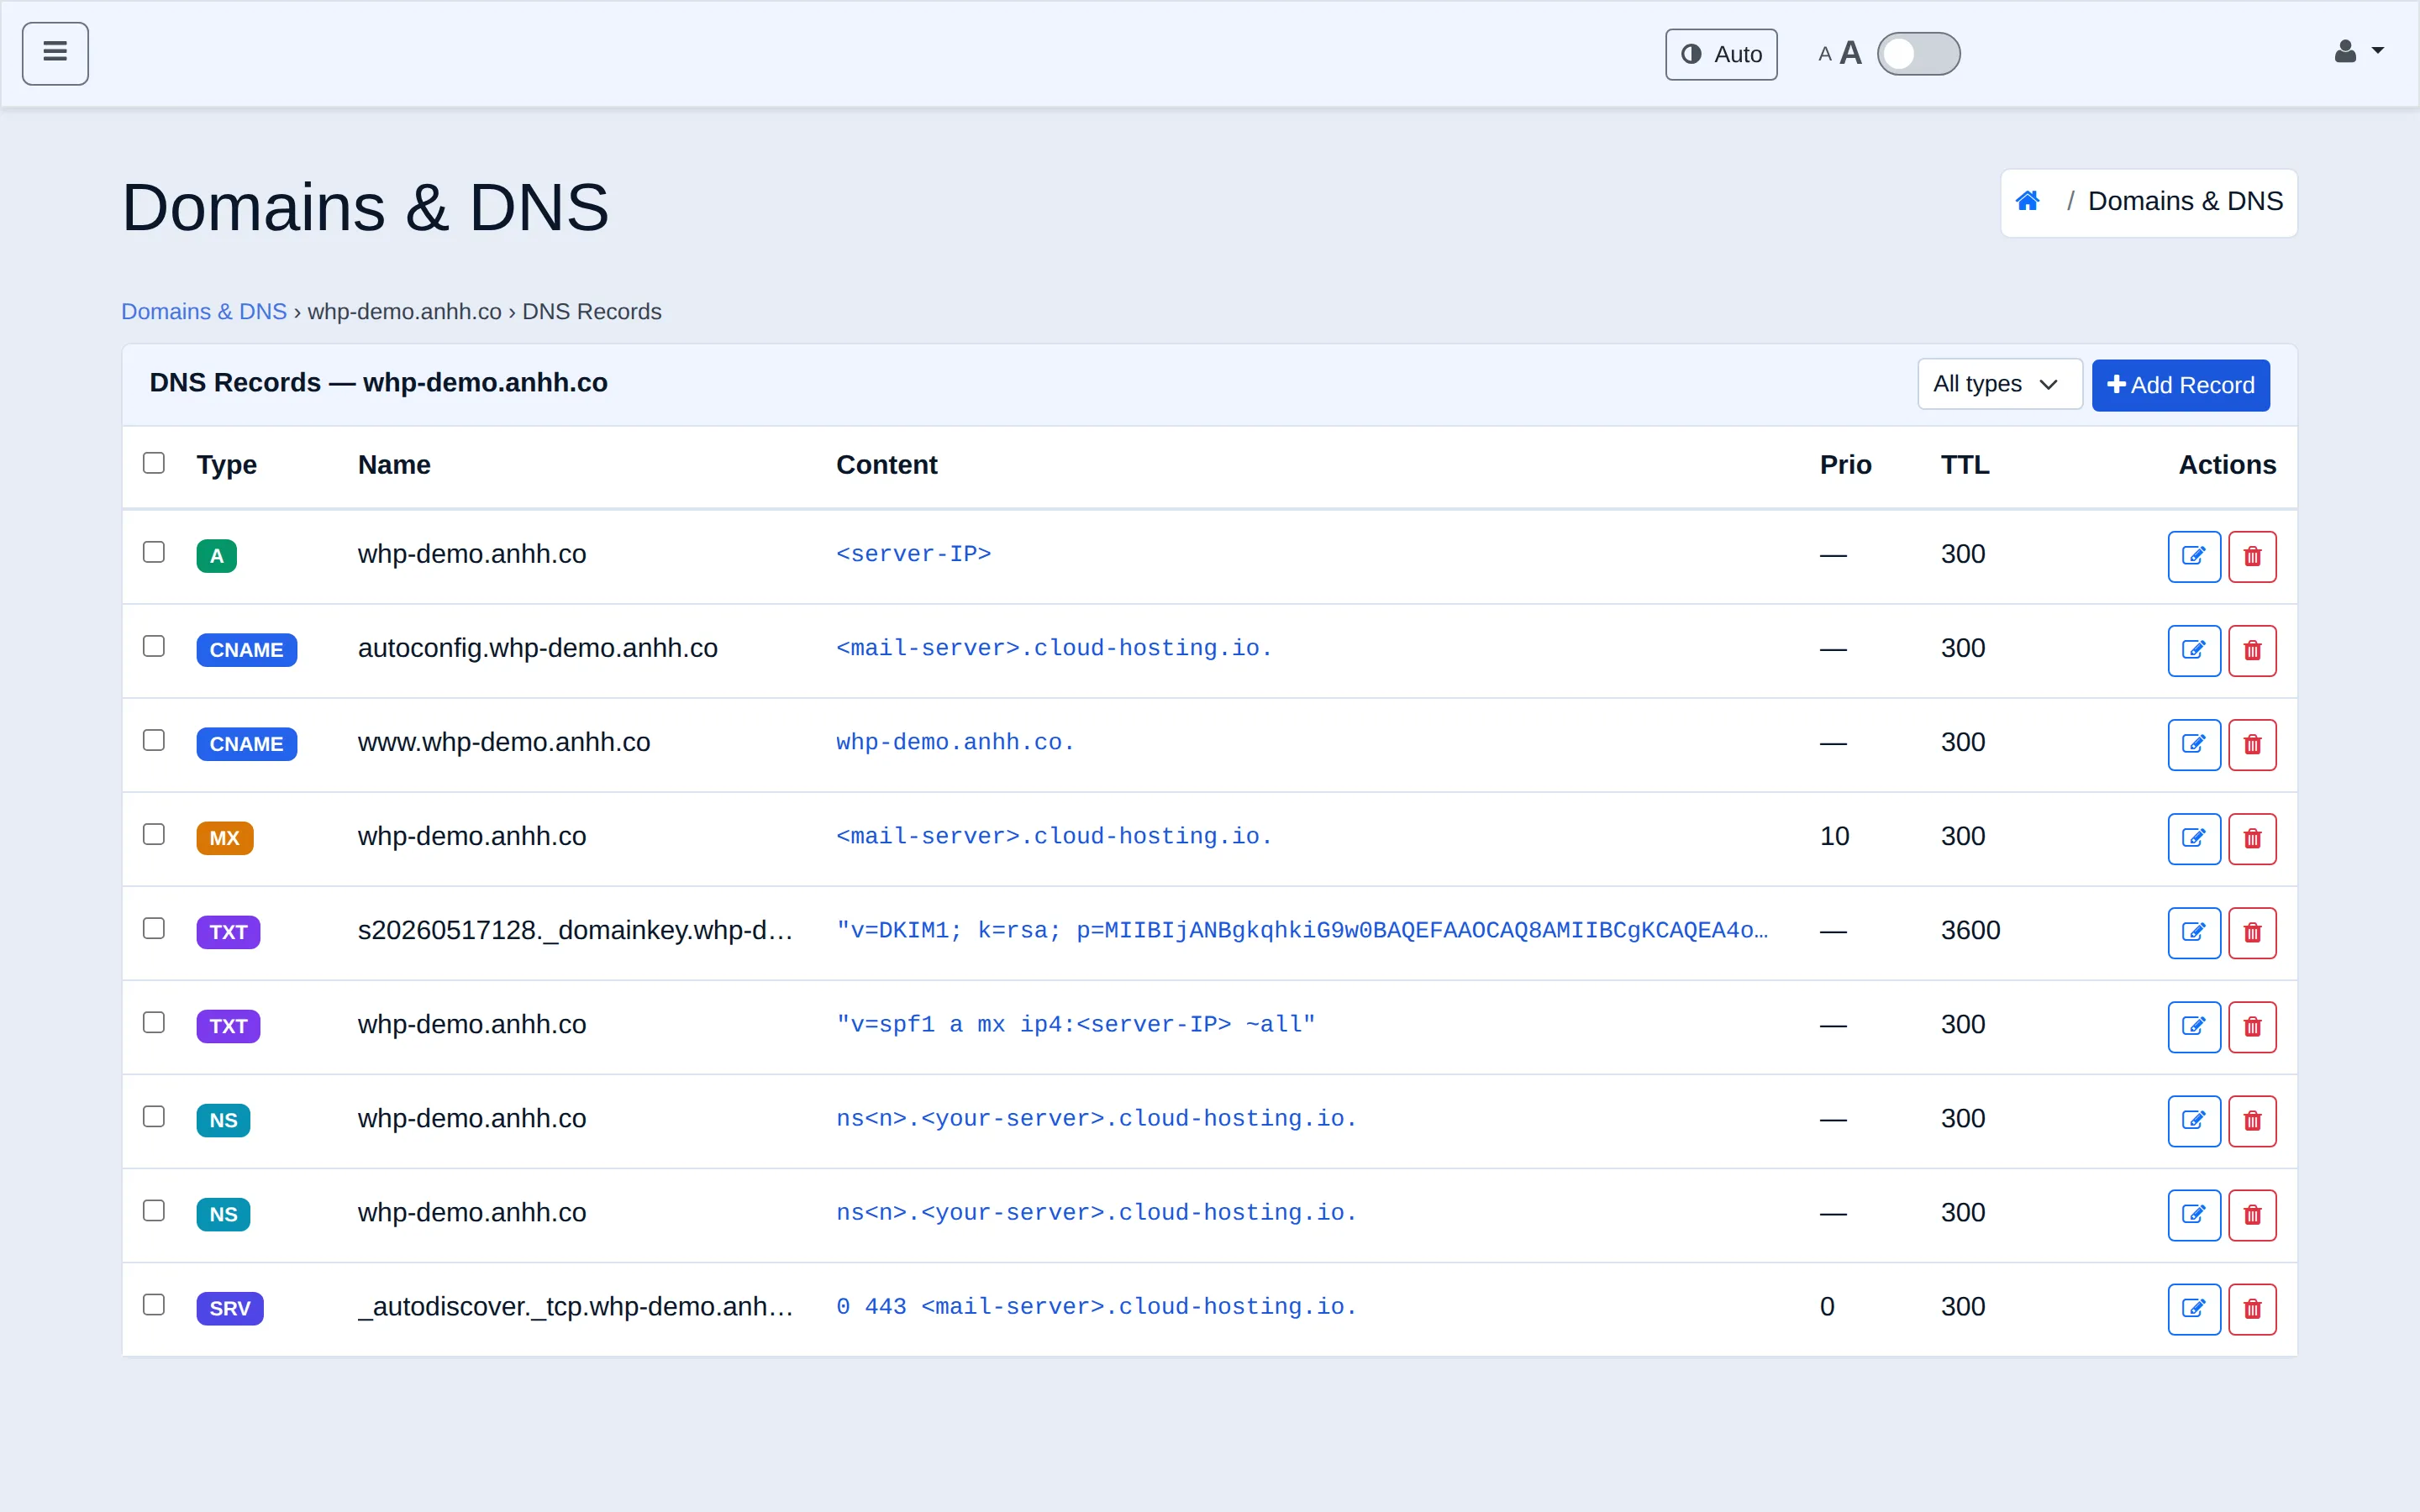Go to home via breadcrumb house icon
Screen dimensions: 2420x1512
pos(2028,201)
